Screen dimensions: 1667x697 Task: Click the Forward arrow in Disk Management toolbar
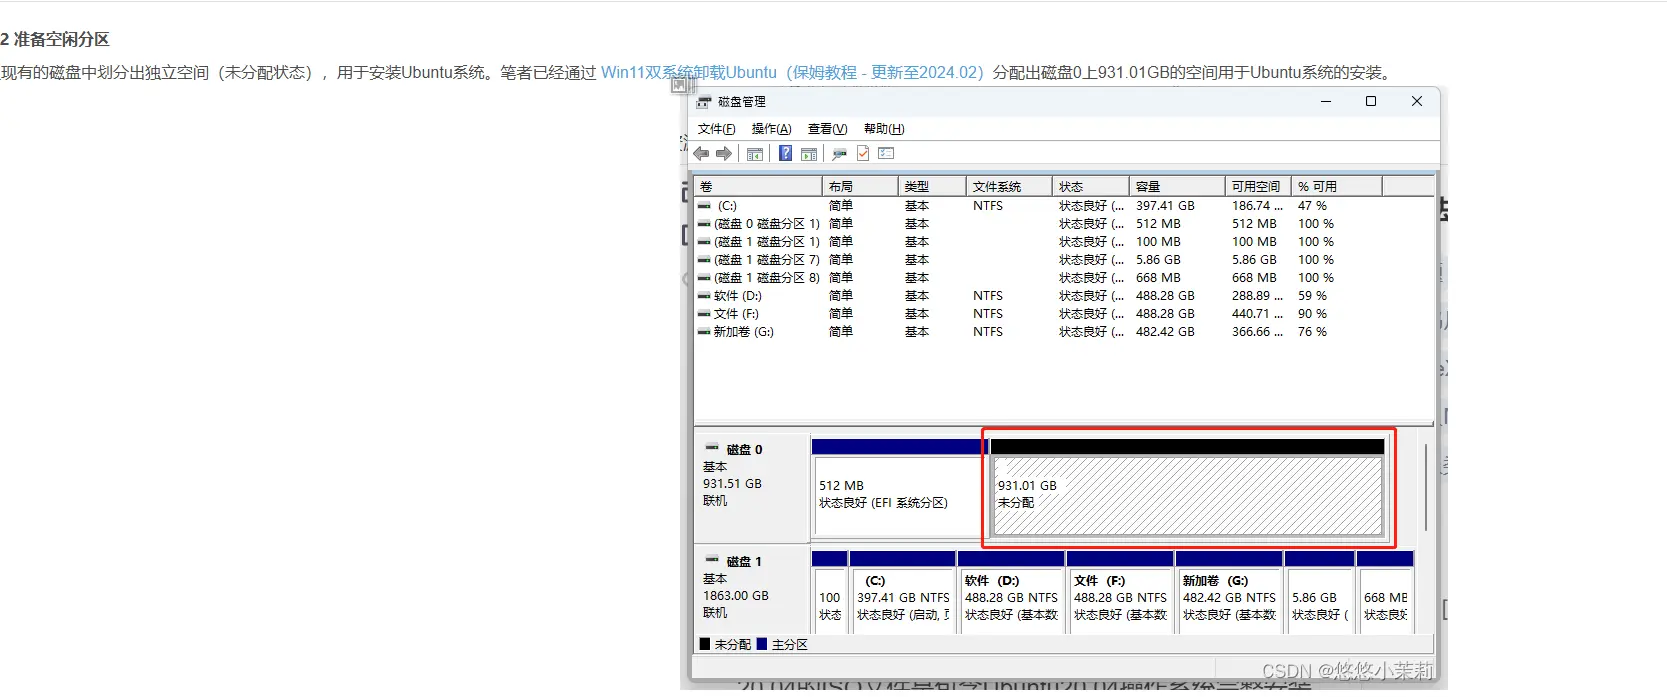click(724, 154)
